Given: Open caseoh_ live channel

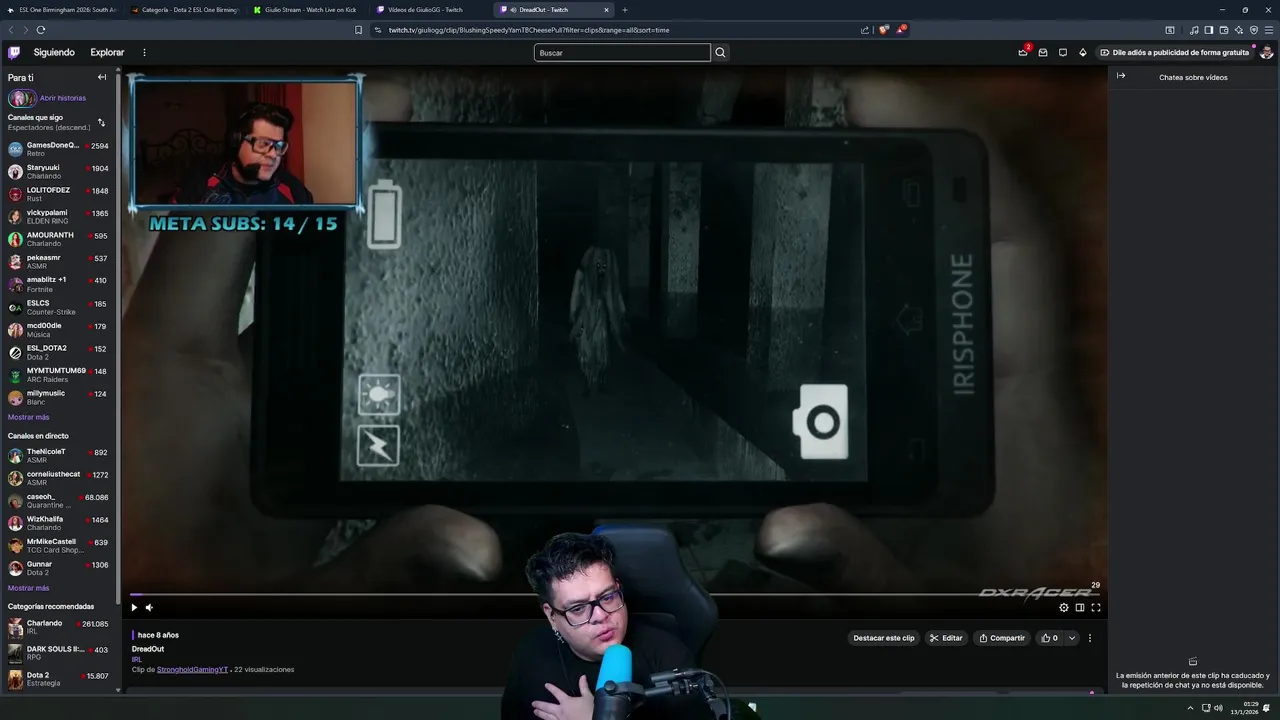Looking at the screenshot, I should 59,500.
